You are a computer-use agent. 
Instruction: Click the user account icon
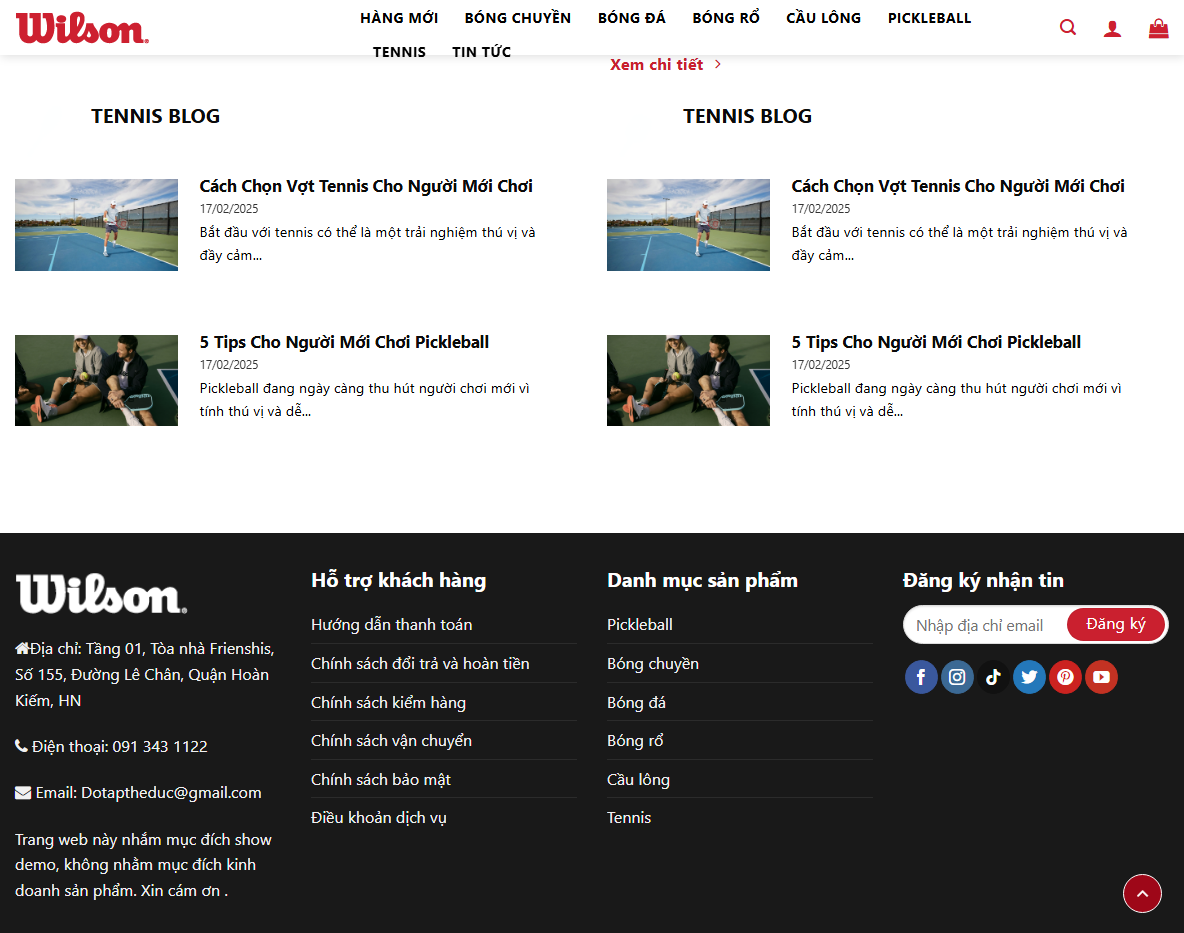(1112, 27)
